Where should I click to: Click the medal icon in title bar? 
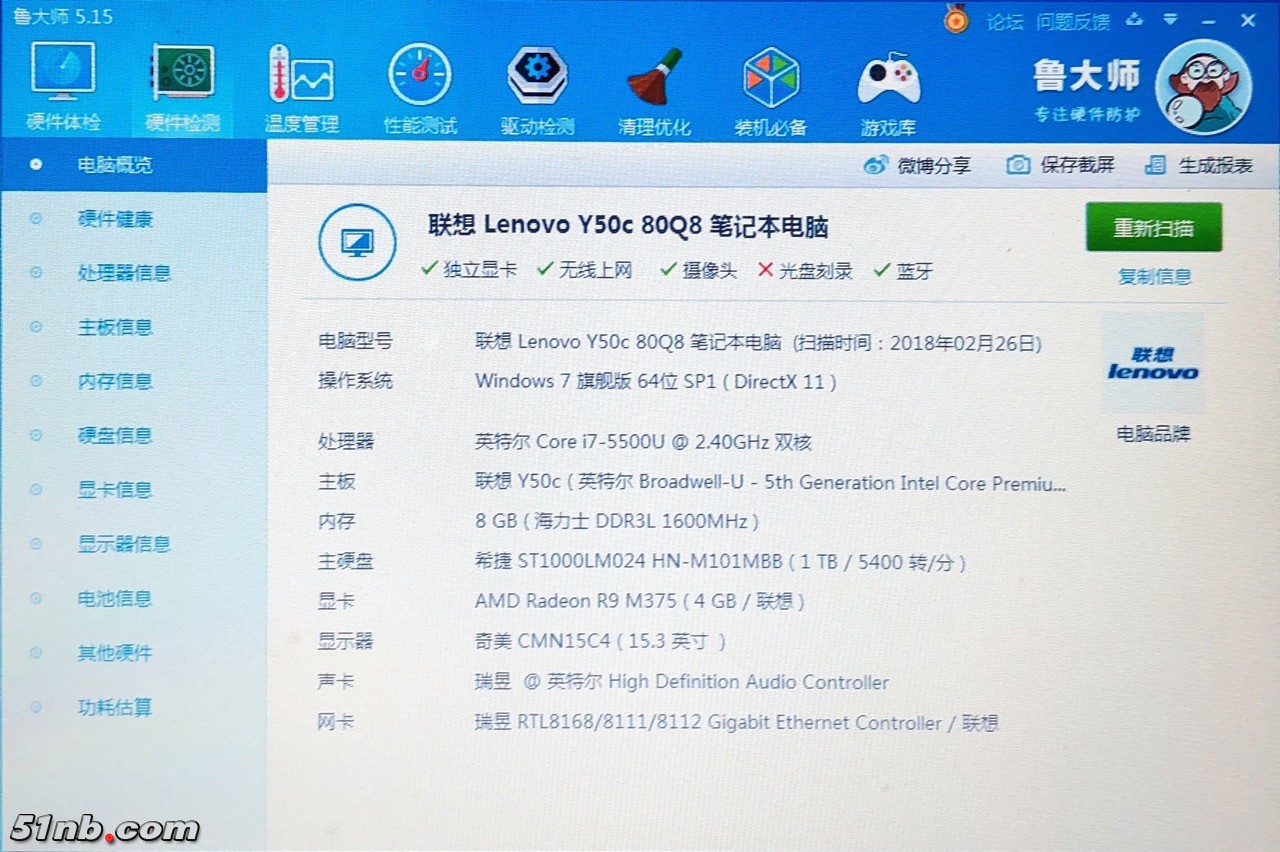tap(957, 20)
